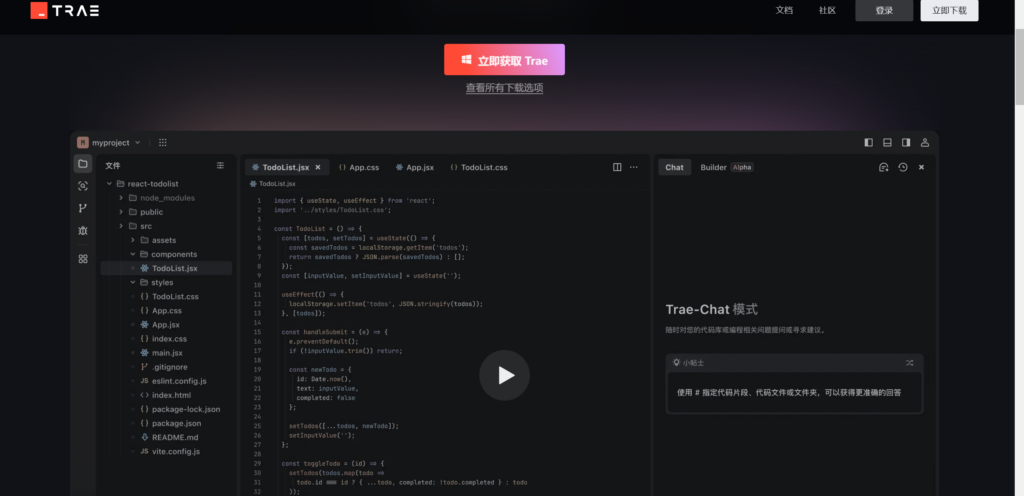The height and width of the screenshot is (496, 1024).
Task: Click the TRAE logo in header
Action: 65,10
